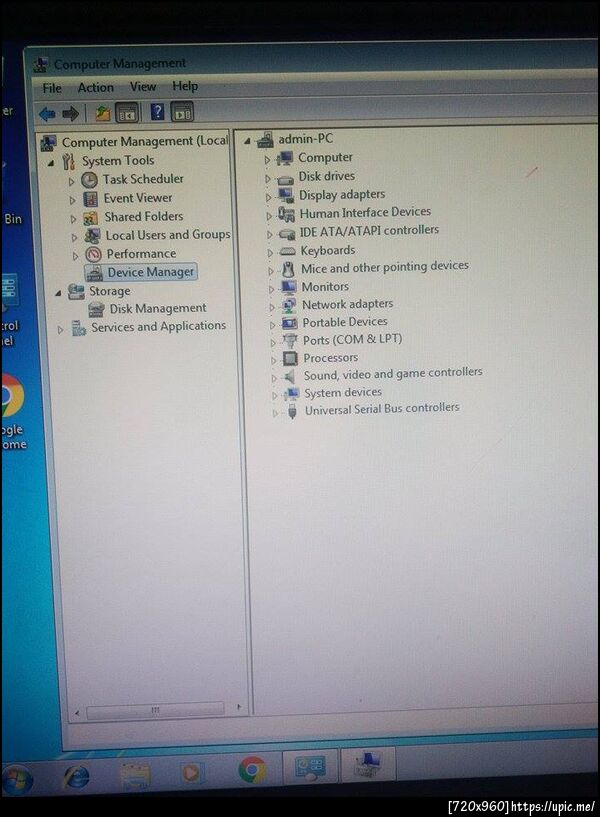Toggle Show/Hide Action Pane toolbar icon
This screenshot has height=817, width=600.
click(182, 112)
